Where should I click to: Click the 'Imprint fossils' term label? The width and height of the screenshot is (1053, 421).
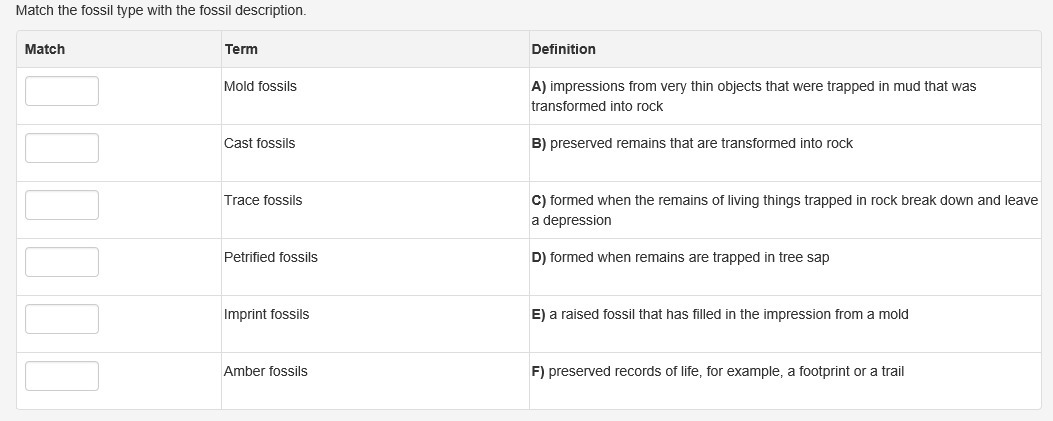[x=267, y=314]
